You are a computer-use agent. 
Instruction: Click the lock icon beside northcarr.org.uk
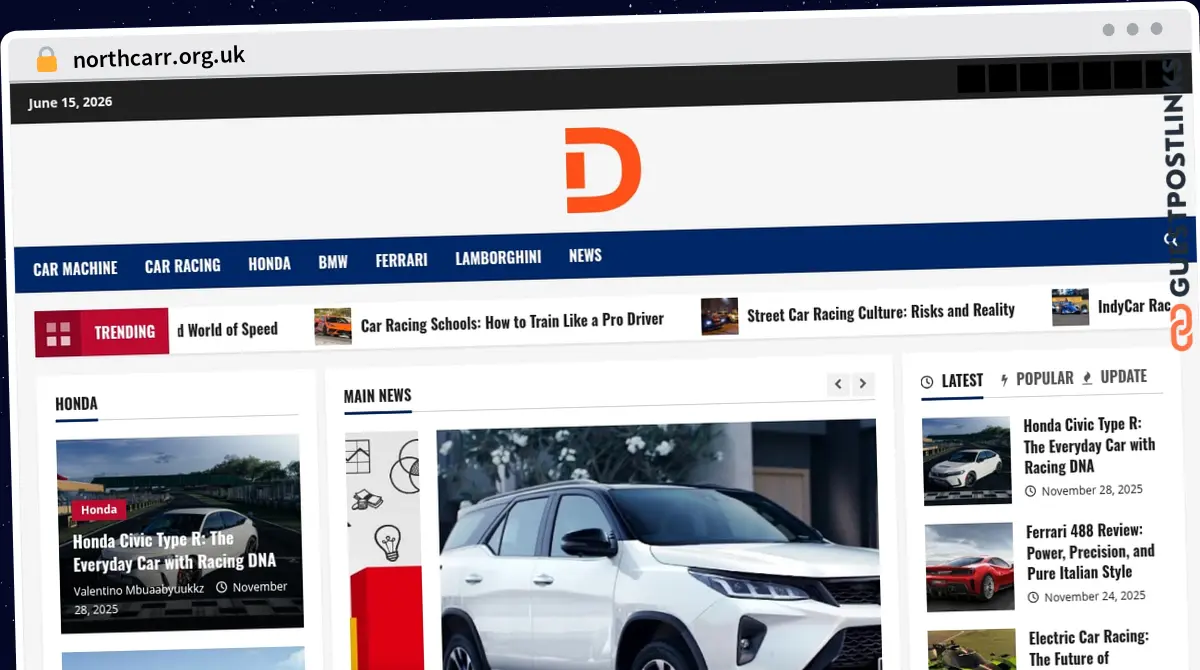46,59
